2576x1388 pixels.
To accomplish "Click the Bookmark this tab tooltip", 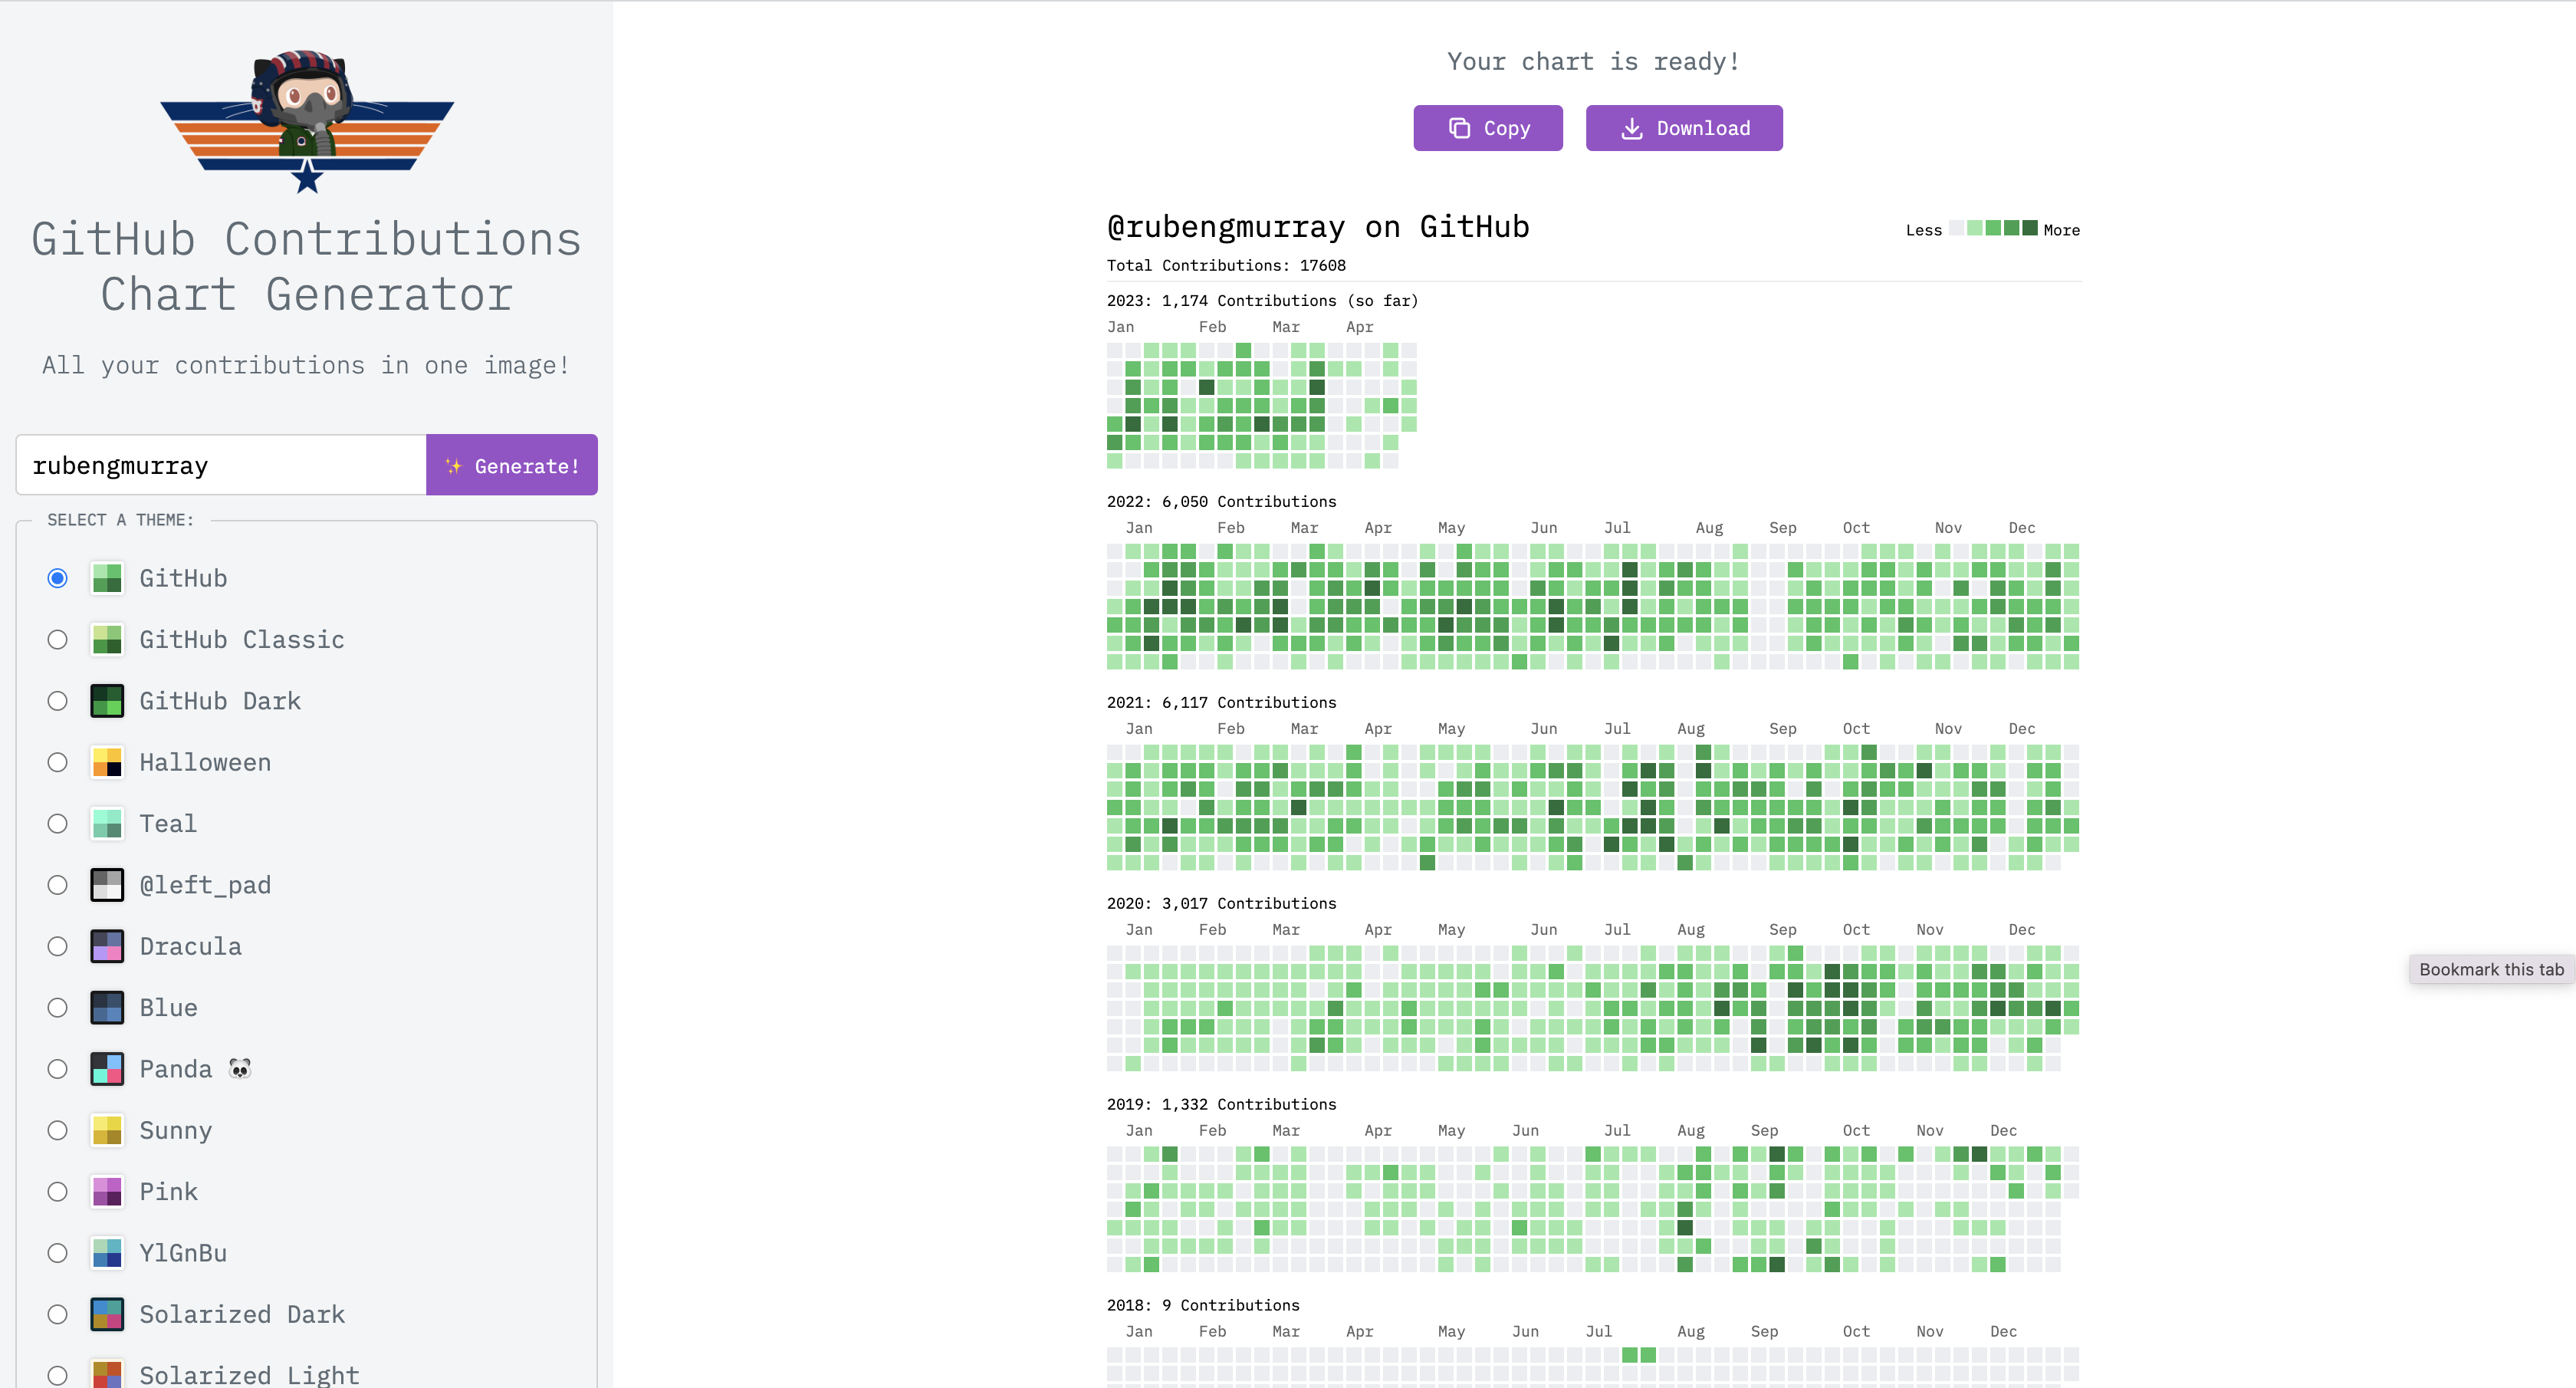I will (2491, 969).
